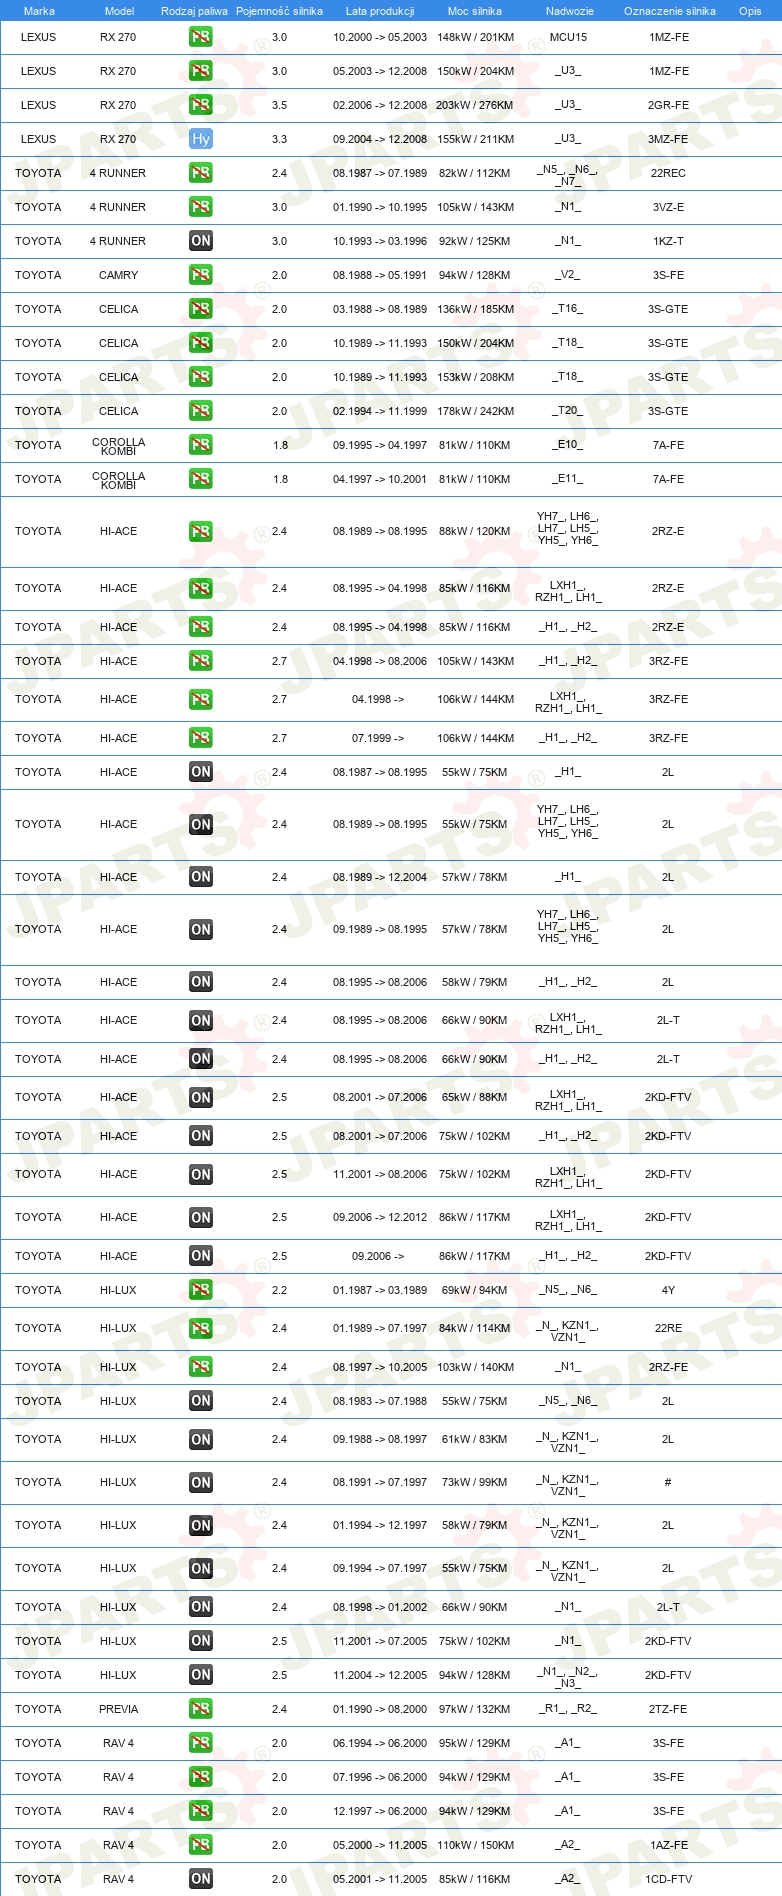Click petrol icon for Celica 178kW / 242KM
This screenshot has height=1896, width=782.
[201, 411]
